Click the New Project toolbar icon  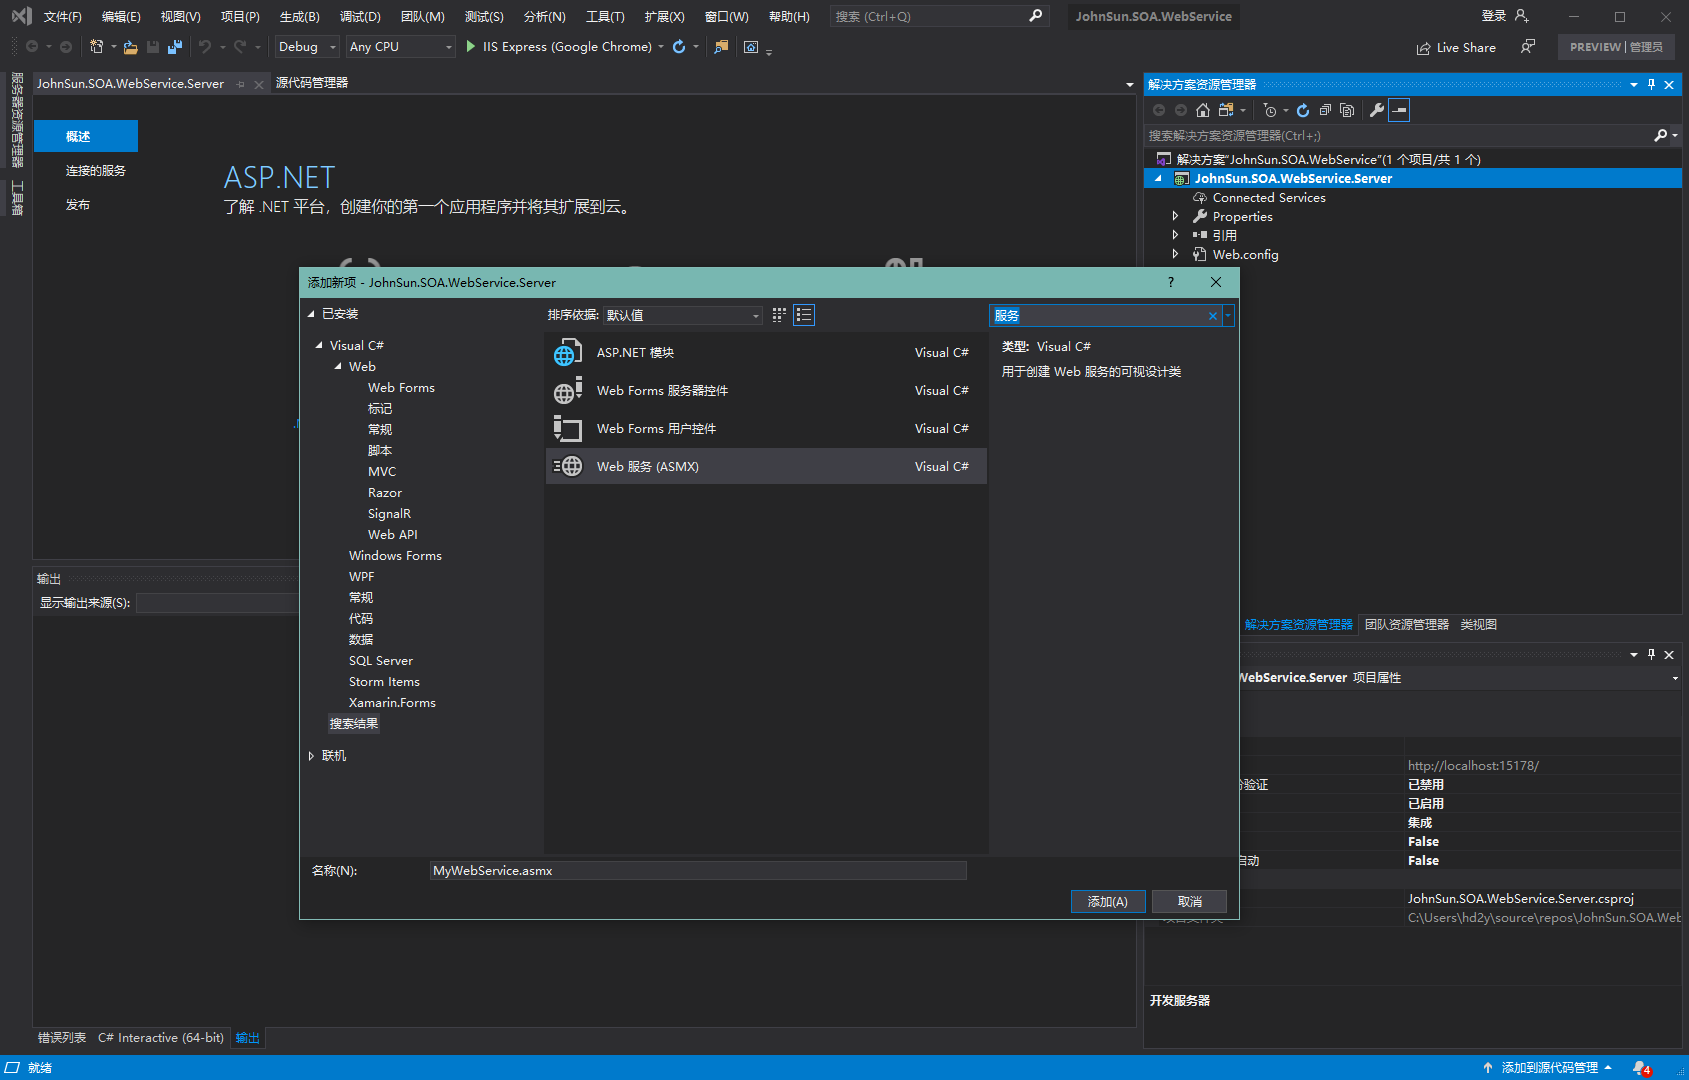(x=96, y=47)
